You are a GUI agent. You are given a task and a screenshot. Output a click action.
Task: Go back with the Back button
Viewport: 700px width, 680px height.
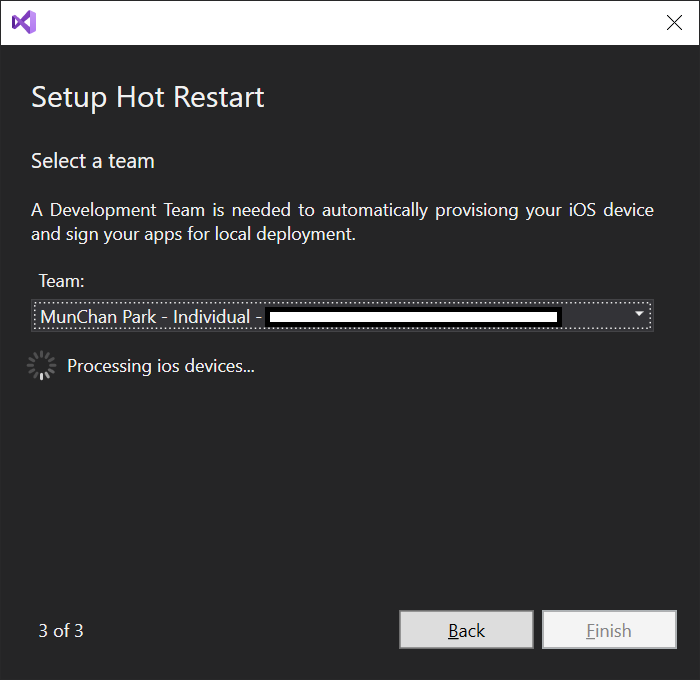pyautogui.click(x=466, y=630)
